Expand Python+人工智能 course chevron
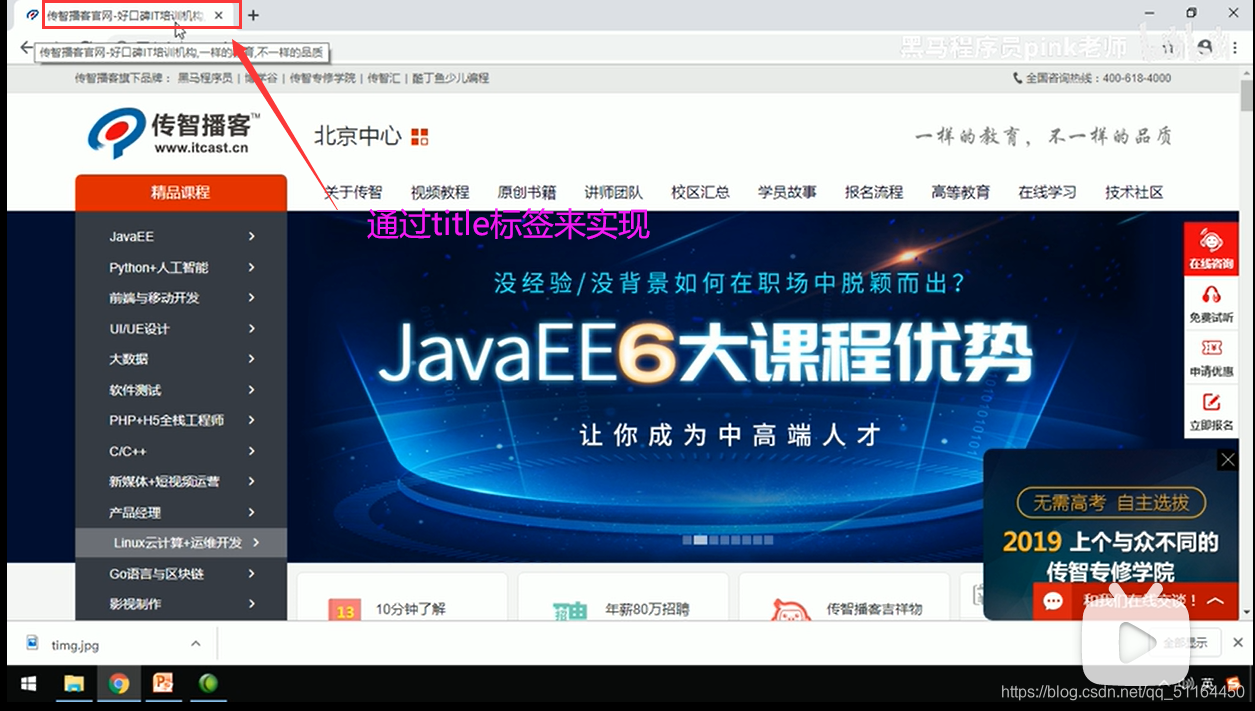The image size is (1255, 711). [252, 268]
